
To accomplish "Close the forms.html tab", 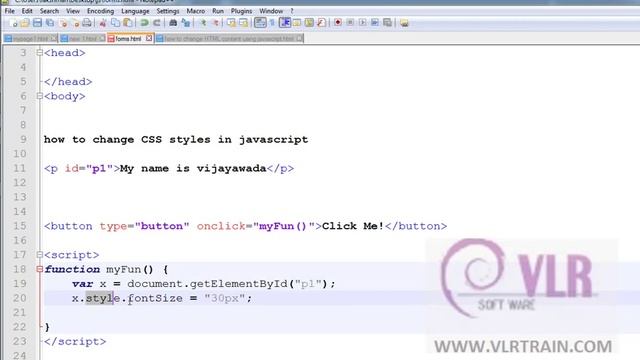I will pyautogui.click(x=149, y=38).
